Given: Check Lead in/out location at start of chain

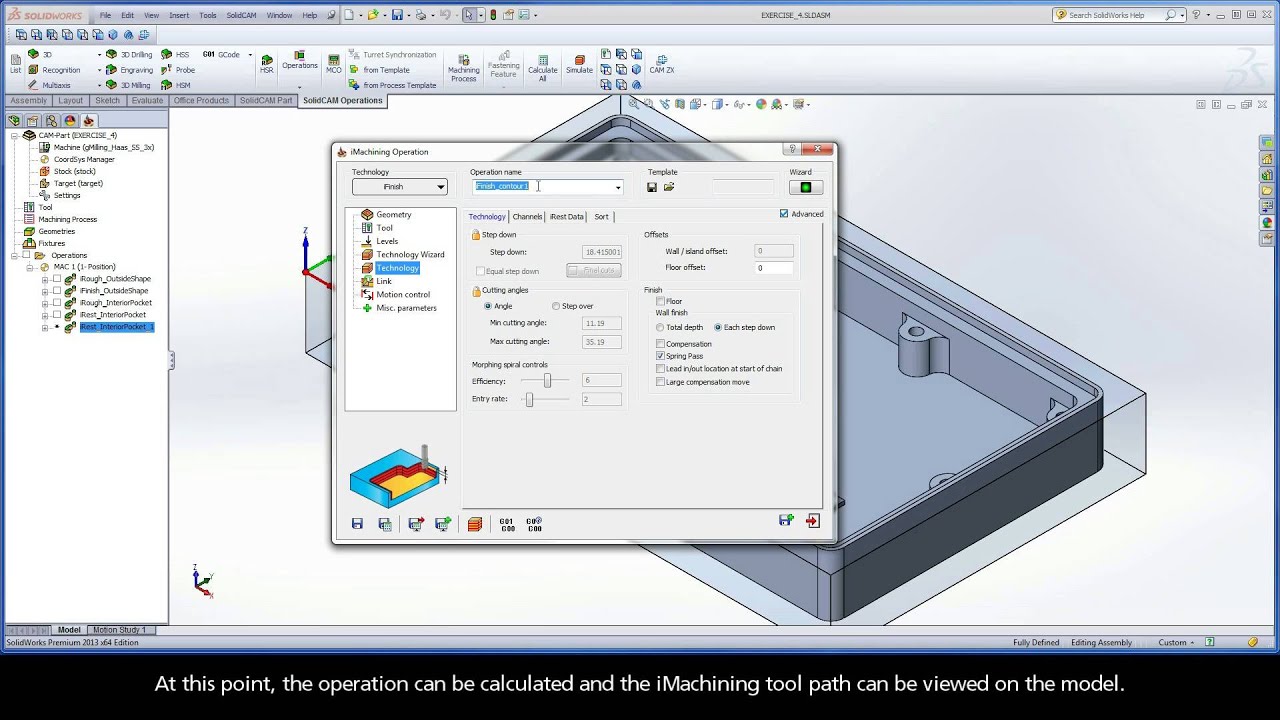Looking at the screenshot, I should click(x=660, y=369).
